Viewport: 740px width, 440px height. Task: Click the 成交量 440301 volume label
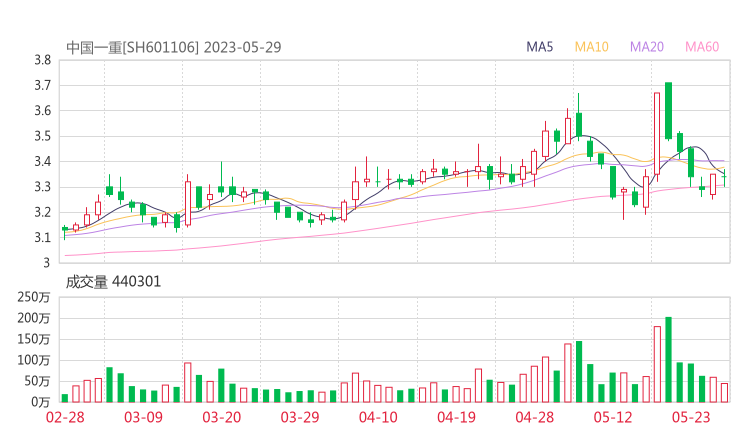pos(113,282)
